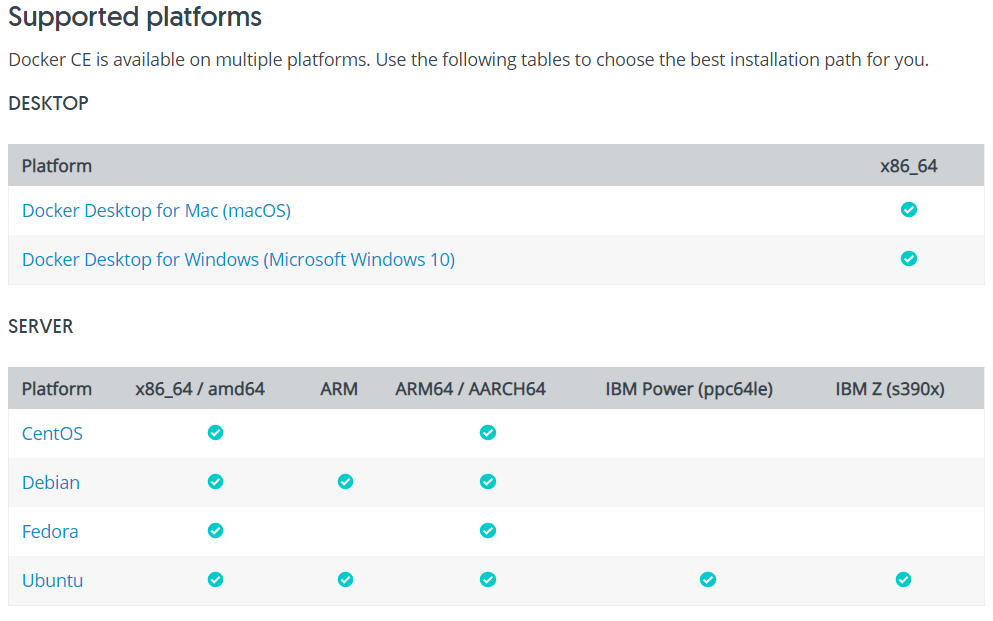The image size is (993, 621).
Task: Click Ubuntu ARM checkmark icon
Action: 345,580
